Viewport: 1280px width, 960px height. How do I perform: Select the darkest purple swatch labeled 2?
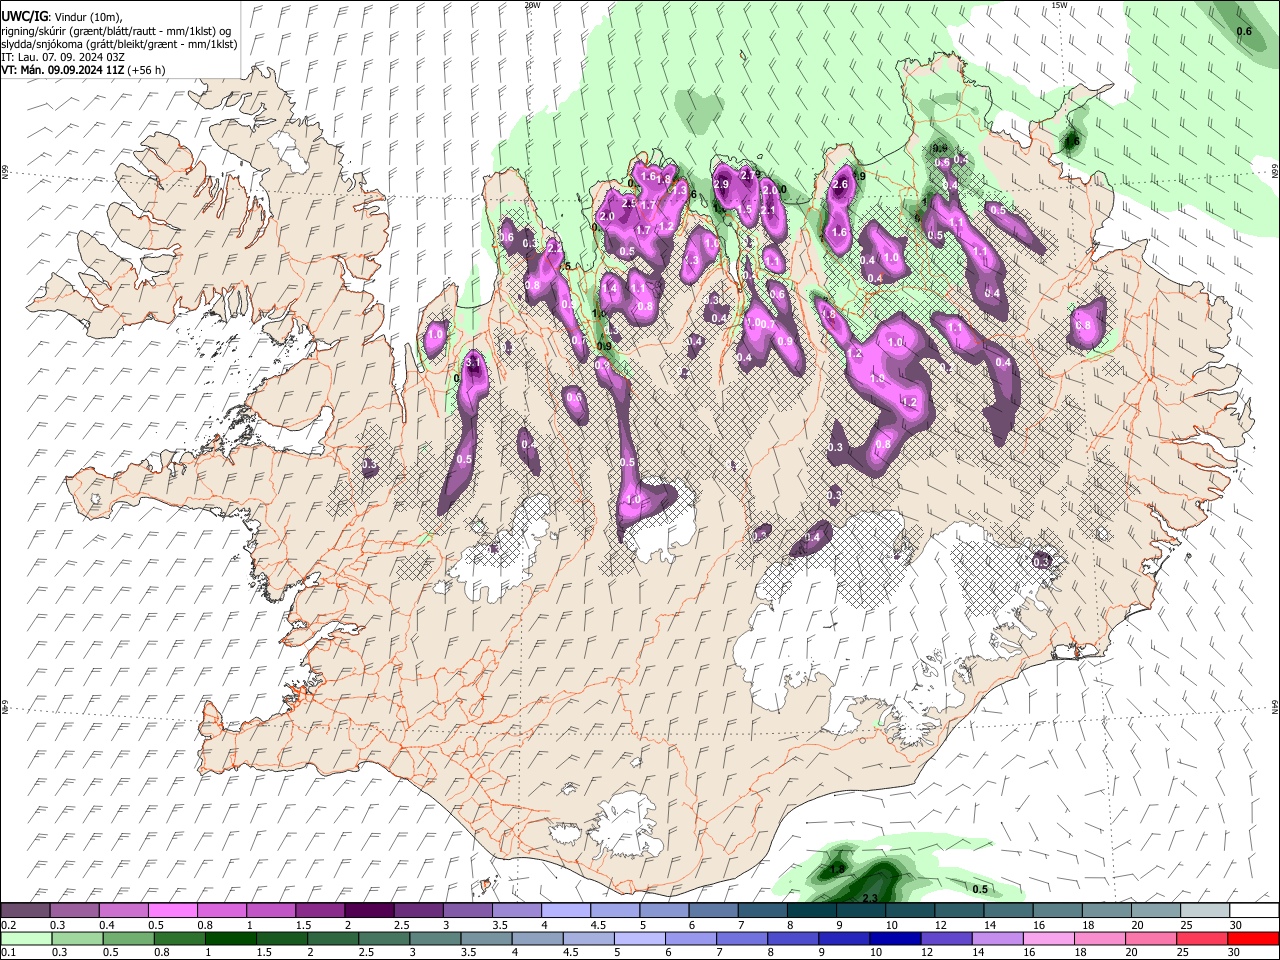pos(368,910)
